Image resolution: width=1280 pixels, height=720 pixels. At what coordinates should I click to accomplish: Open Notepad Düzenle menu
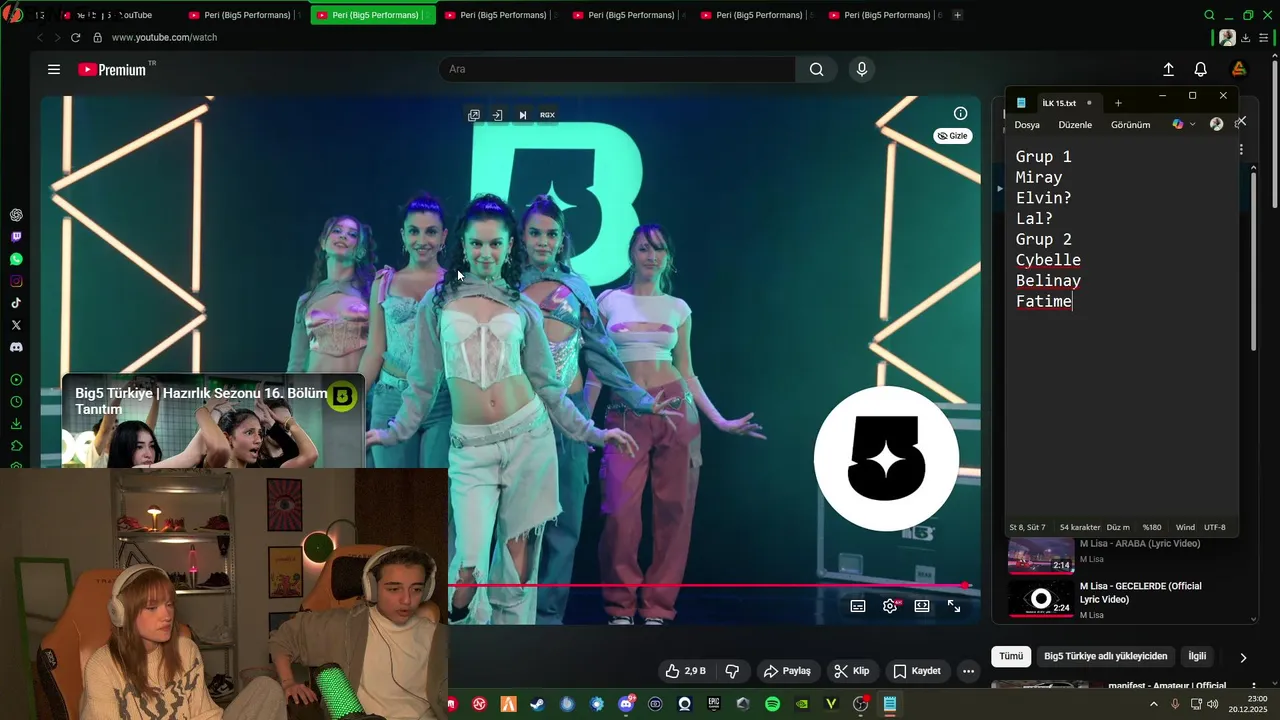[1075, 125]
